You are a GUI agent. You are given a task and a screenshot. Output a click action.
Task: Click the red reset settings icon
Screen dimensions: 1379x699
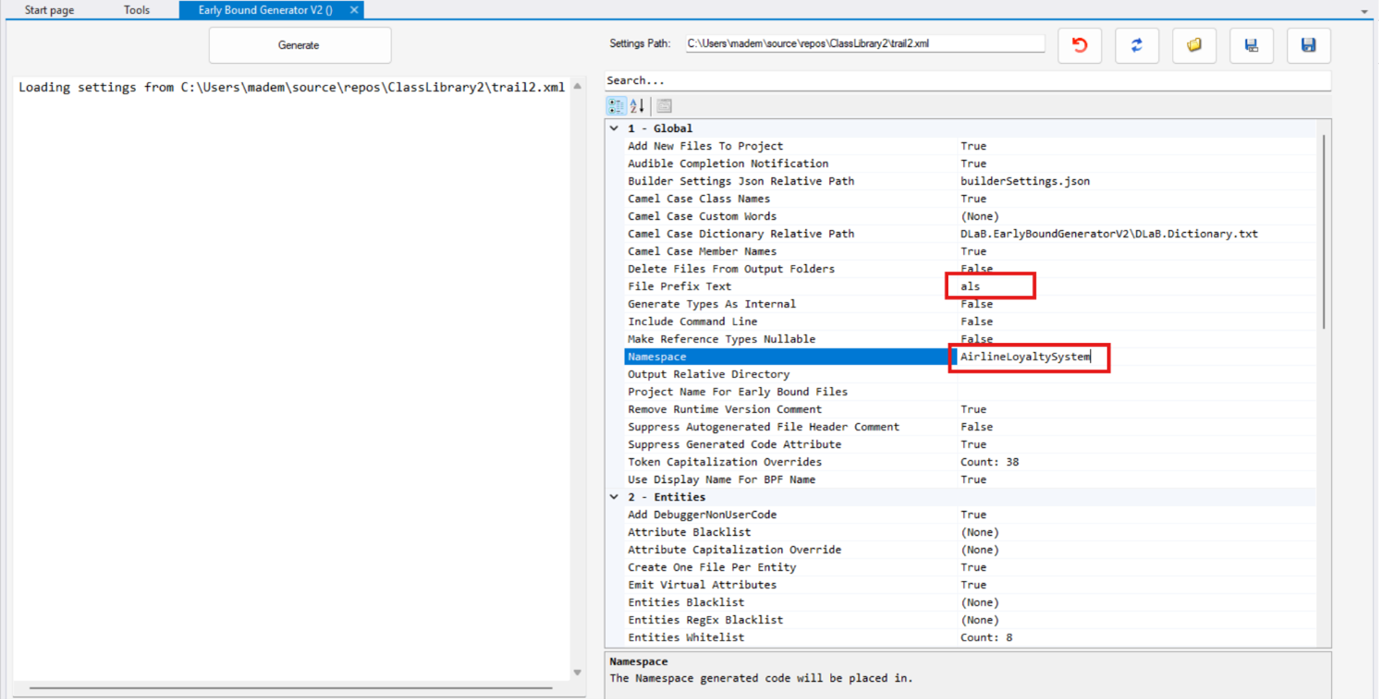[1079, 45]
